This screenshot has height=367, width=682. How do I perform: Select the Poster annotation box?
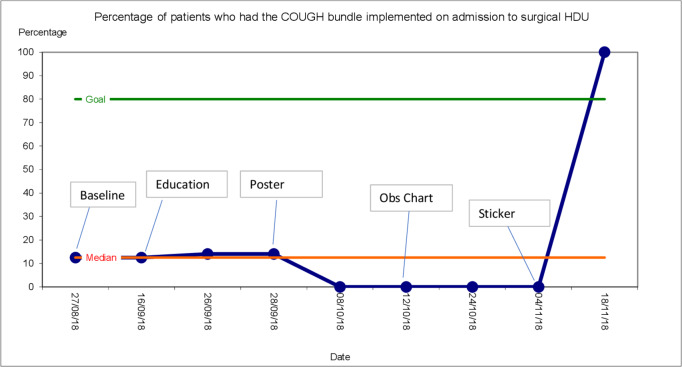pyautogui.click(x=281, y=184)
